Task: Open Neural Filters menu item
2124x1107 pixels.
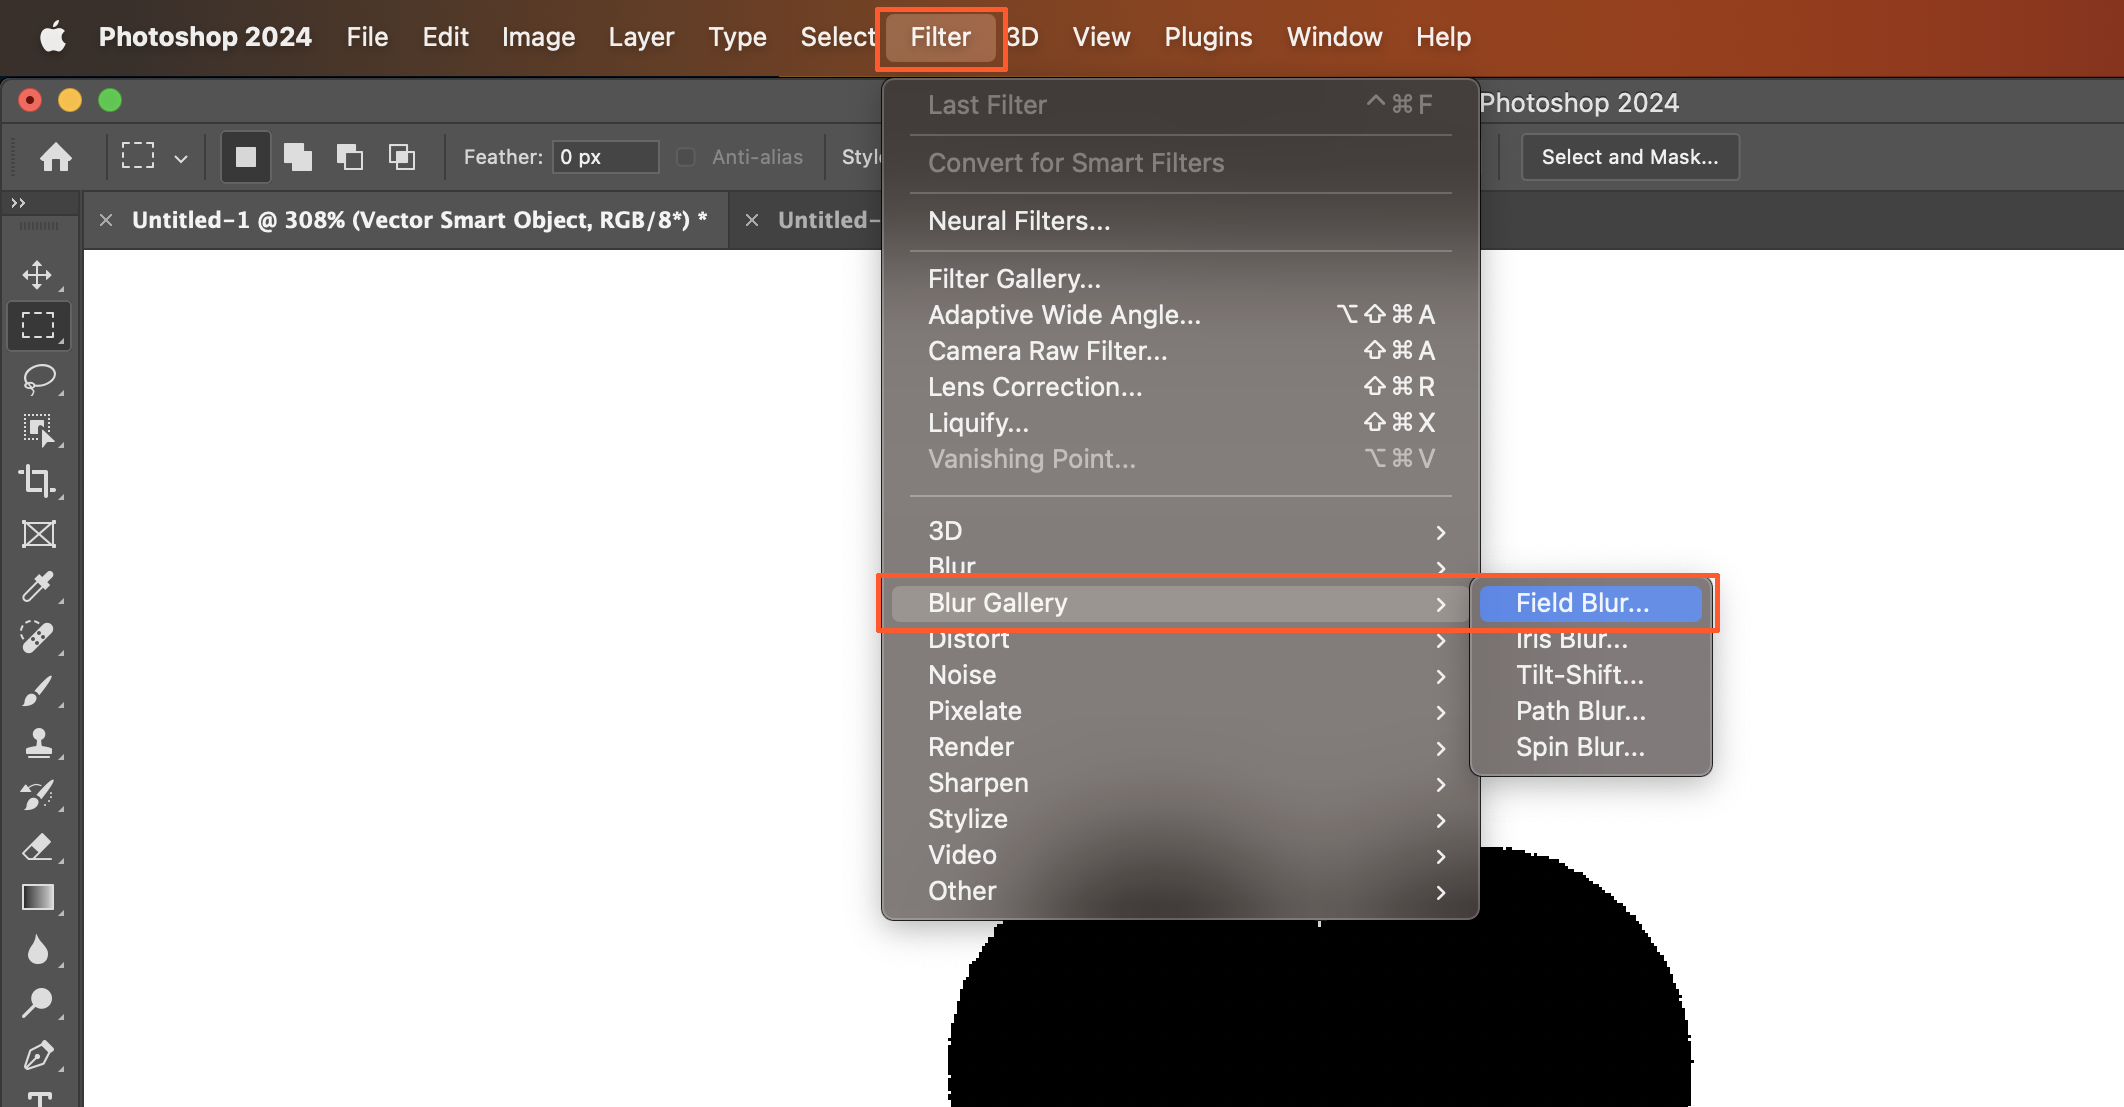Action: click(x=1019, y=221)
